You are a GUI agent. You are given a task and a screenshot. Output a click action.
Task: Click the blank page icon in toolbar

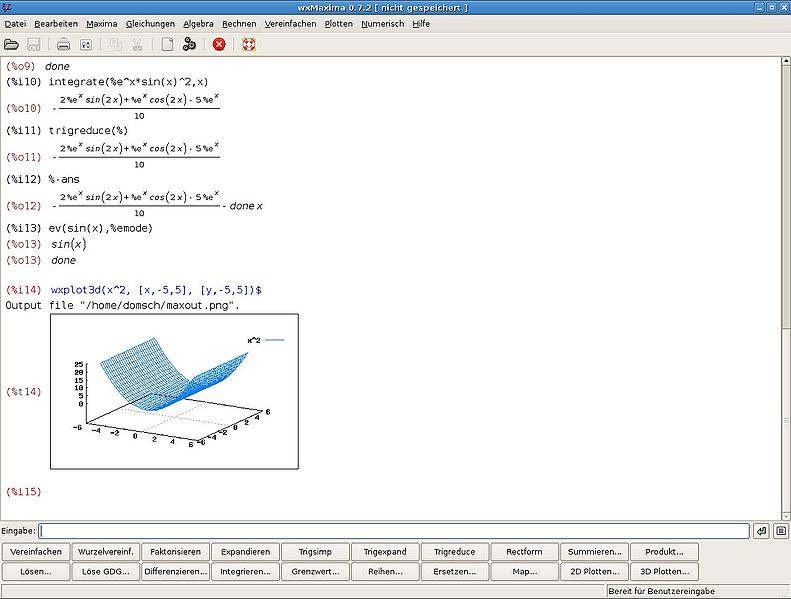coord(167,44)
